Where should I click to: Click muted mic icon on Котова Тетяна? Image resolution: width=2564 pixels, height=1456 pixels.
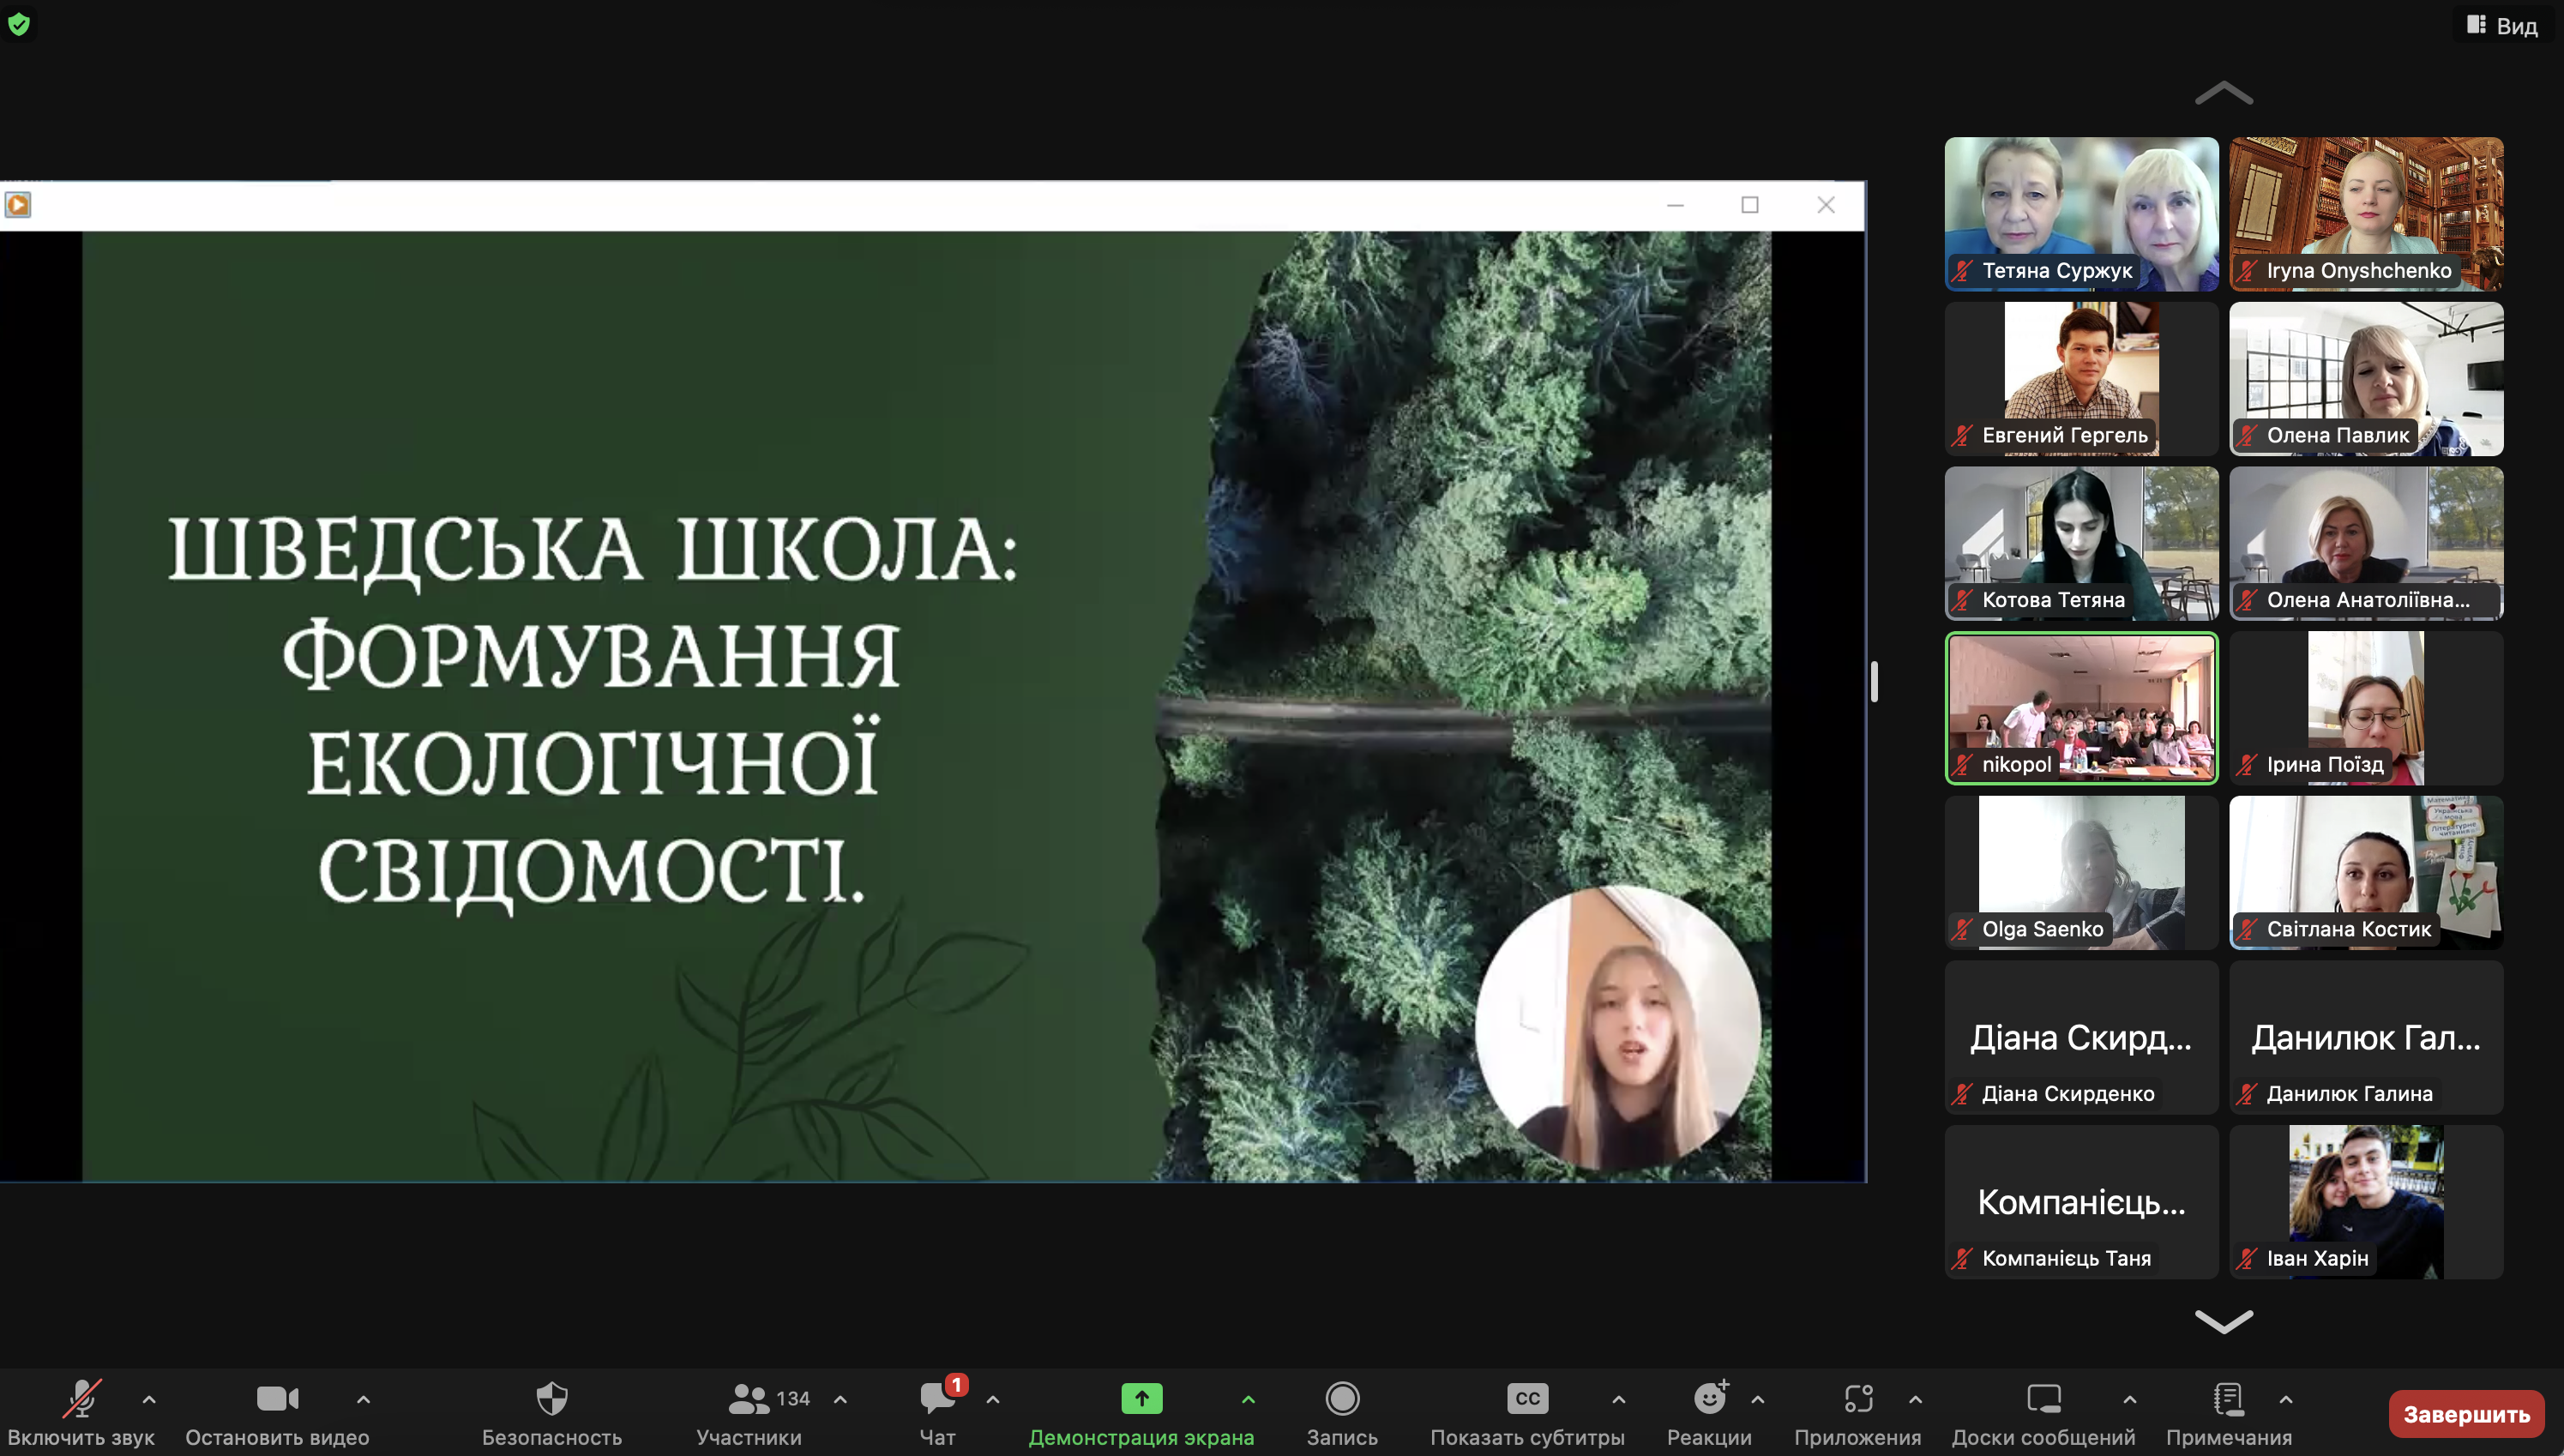point(1963,600)
